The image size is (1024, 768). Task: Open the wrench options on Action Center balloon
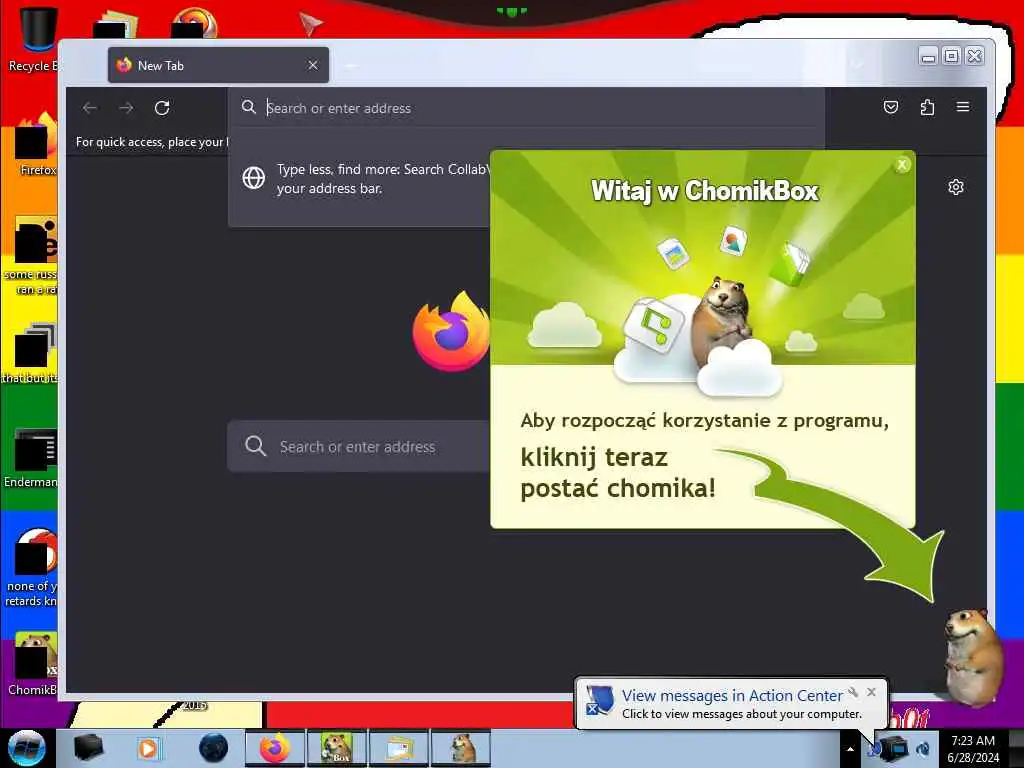pyautogui.click(x=853, y=692)
